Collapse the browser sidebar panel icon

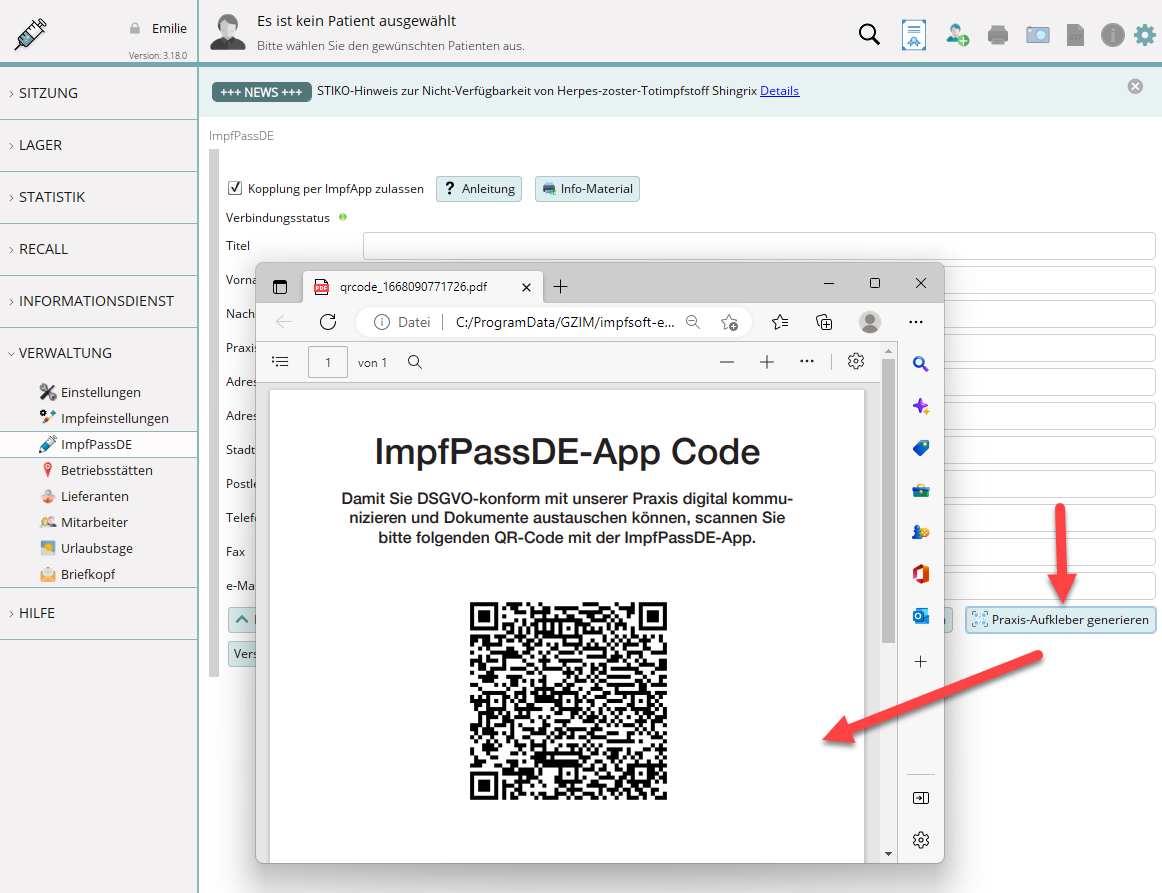(920, 798)
